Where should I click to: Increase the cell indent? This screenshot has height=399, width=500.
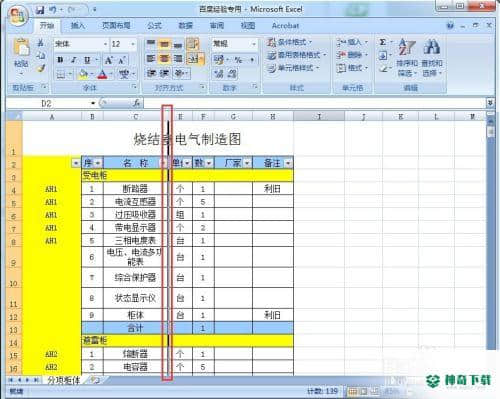[x=164, y=73]
